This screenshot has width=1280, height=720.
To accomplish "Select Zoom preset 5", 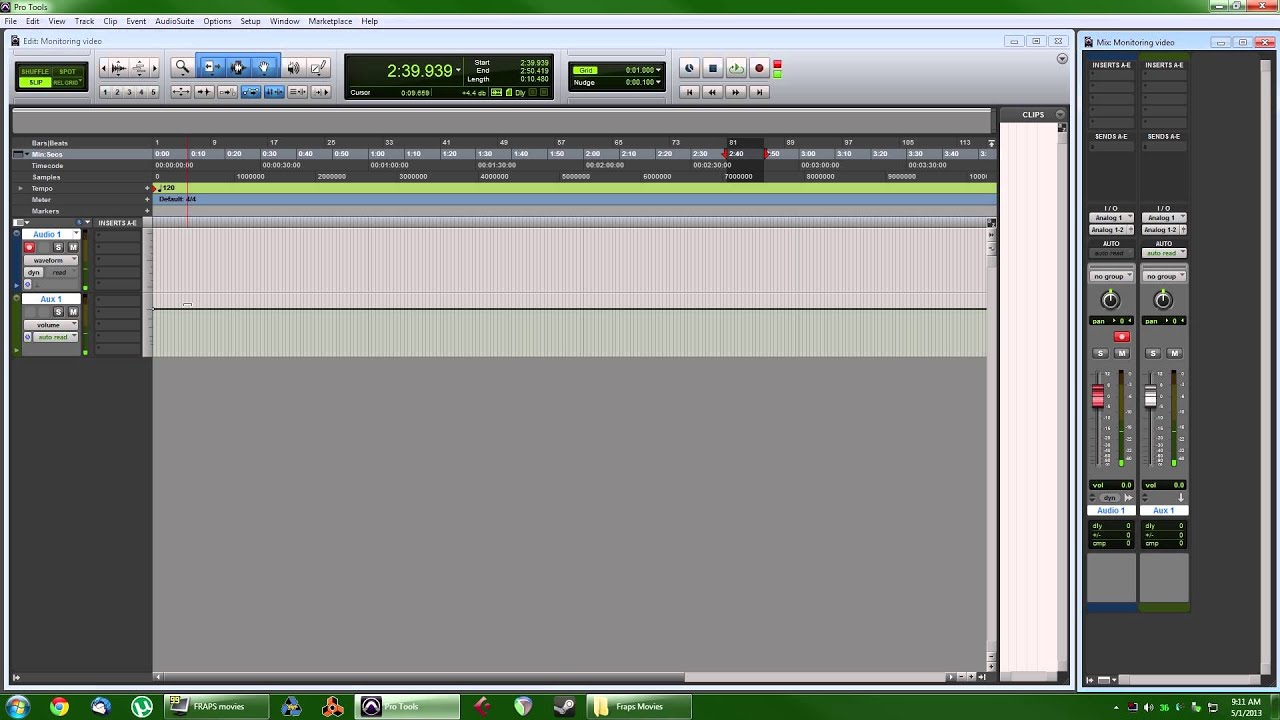I will click(x=153, y=92).
